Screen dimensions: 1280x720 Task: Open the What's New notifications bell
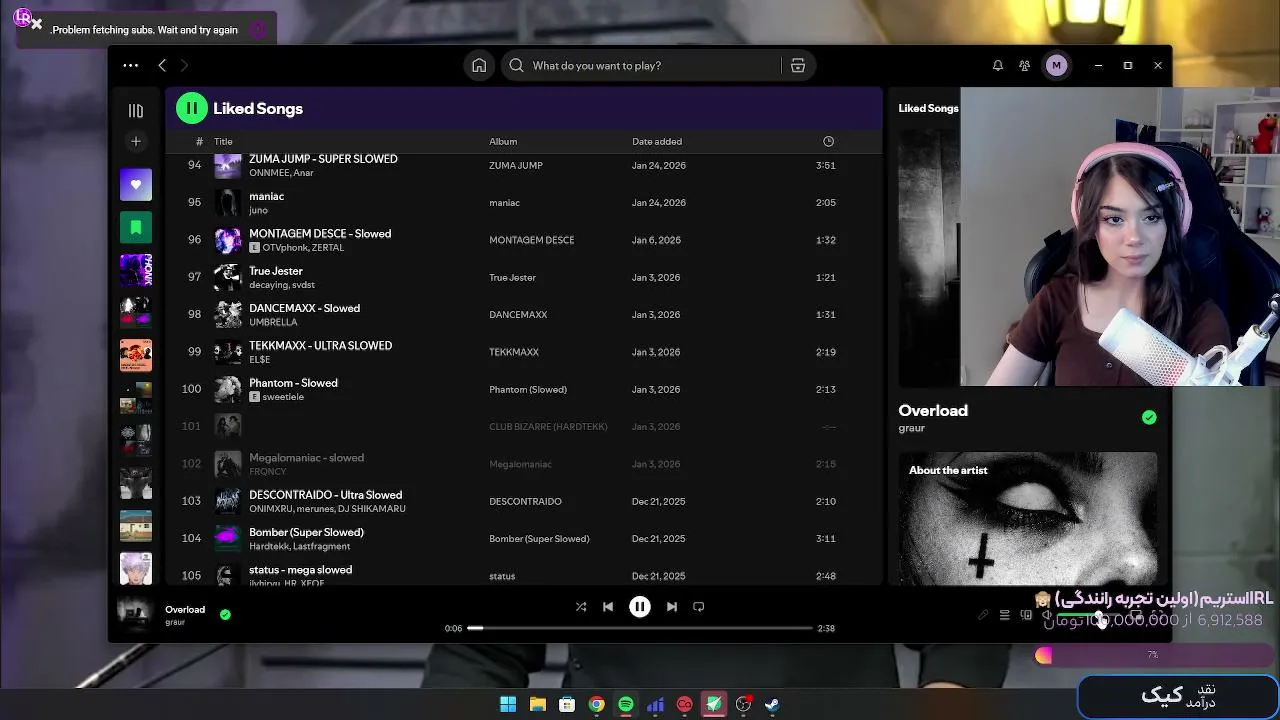(997, 65)
